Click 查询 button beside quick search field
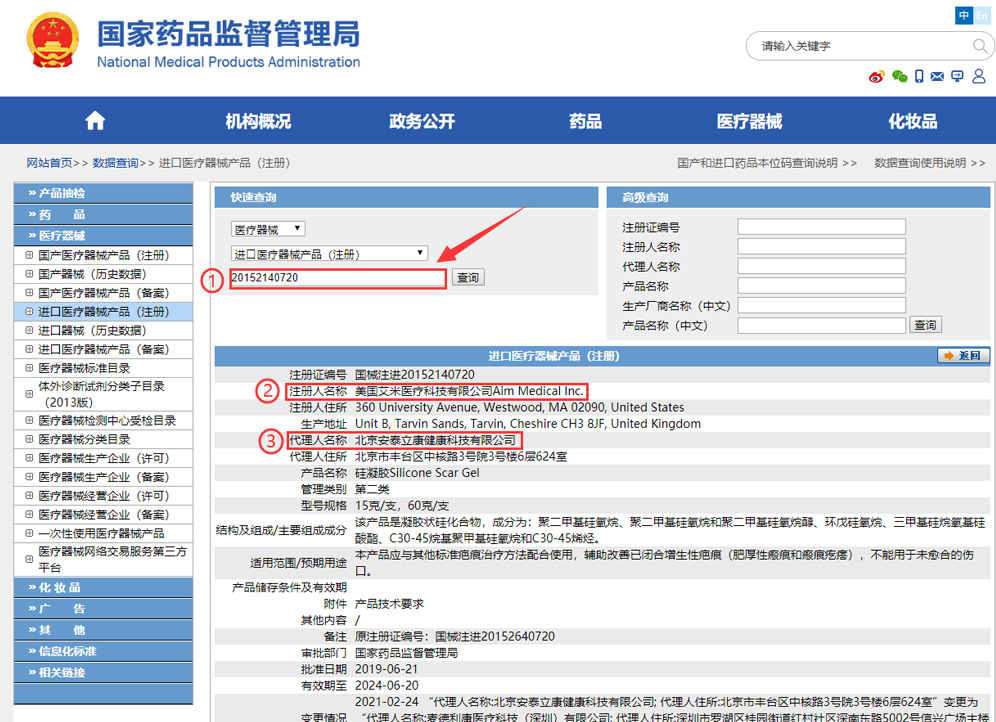Screen dimensions: 996x722 [x=467, y=278]
